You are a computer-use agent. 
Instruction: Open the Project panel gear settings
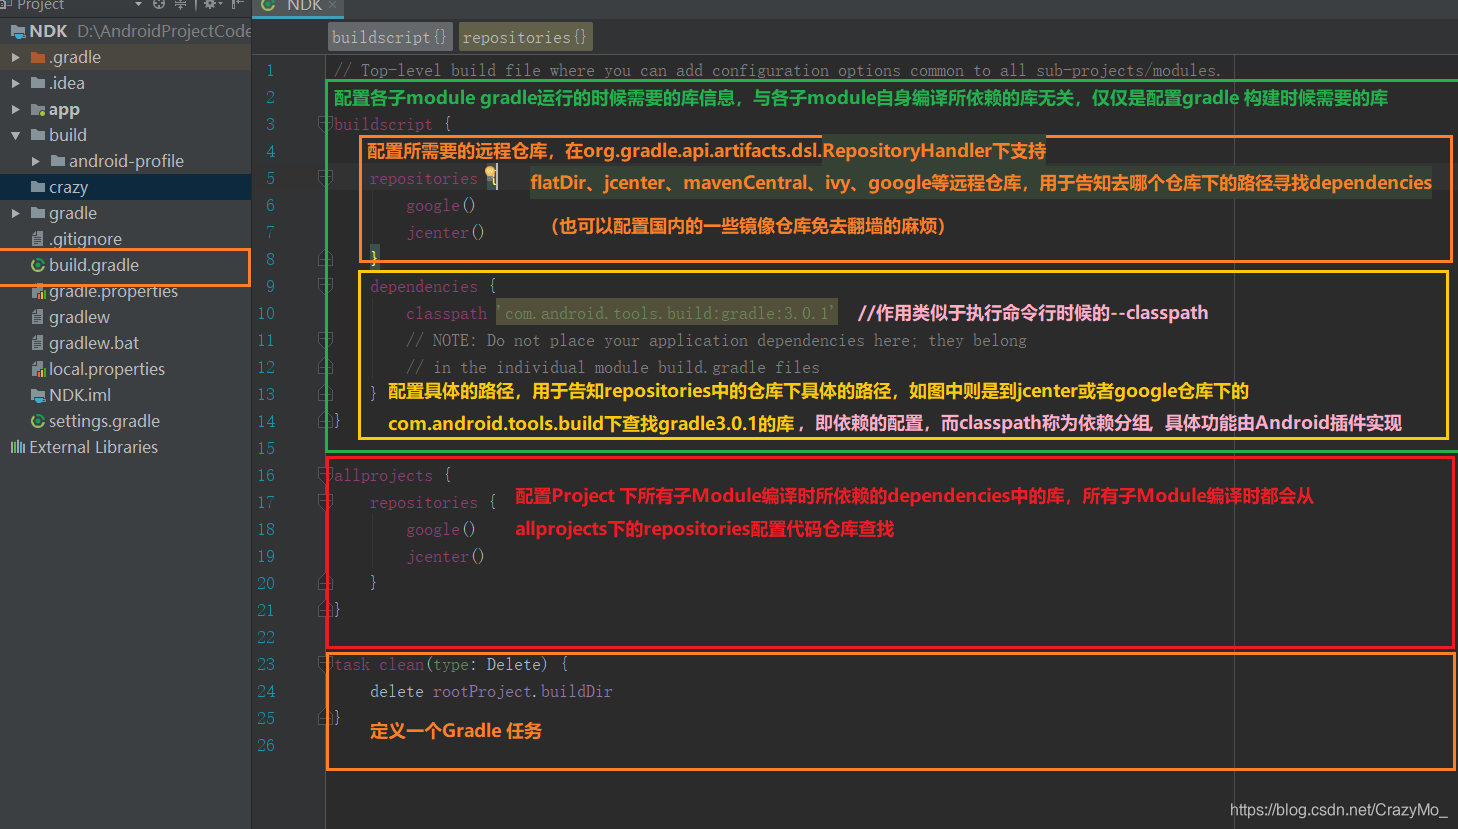pos(210,4)
